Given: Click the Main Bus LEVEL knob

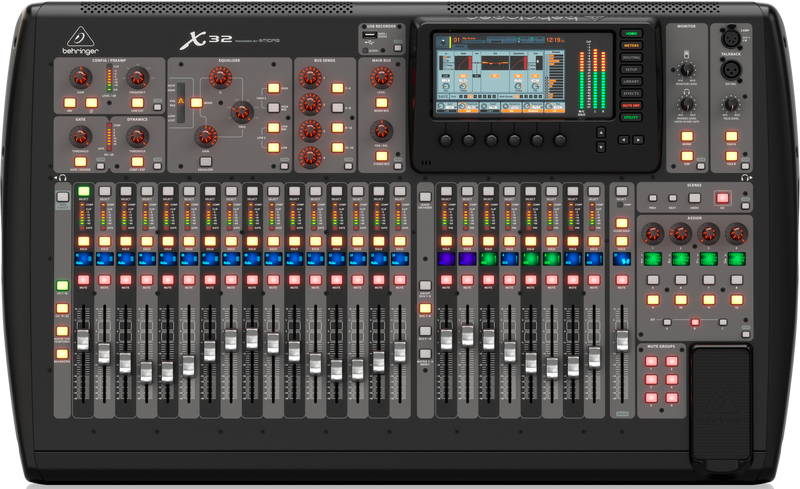Looking at the screenshot, I should pos(381,78).
